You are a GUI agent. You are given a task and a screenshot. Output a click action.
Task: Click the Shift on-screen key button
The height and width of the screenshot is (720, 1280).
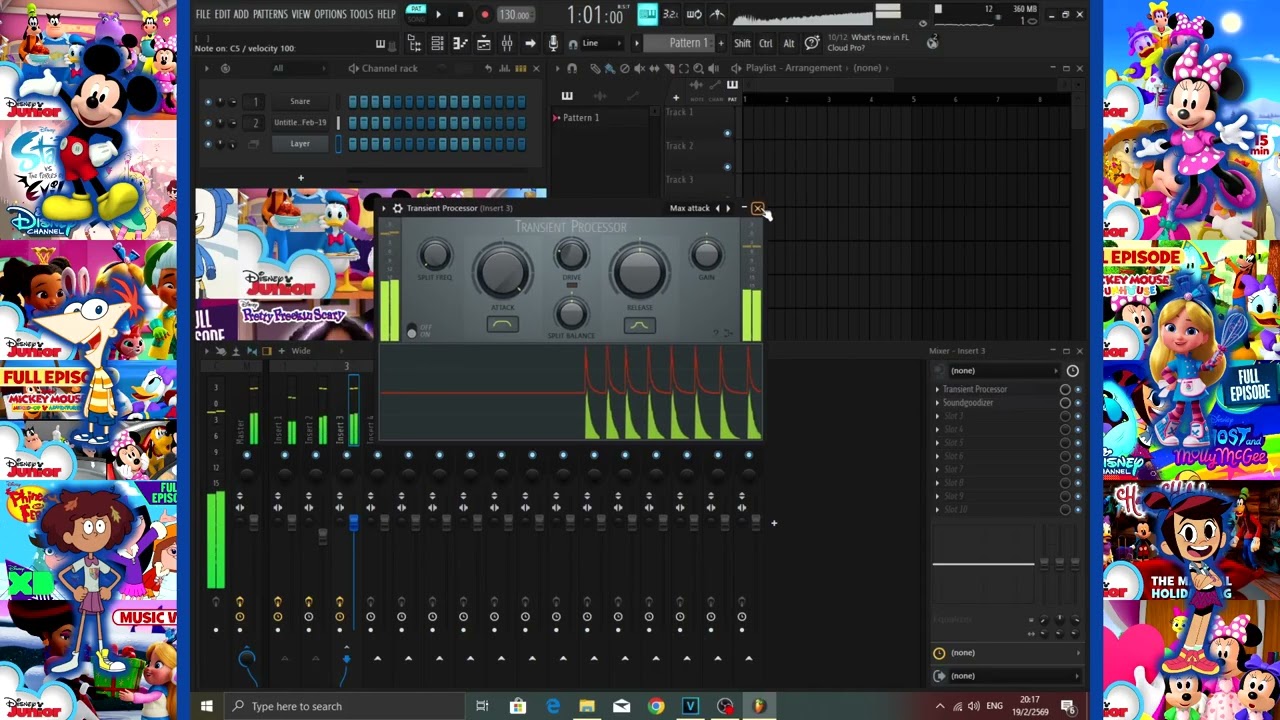(x=742, y=43)
